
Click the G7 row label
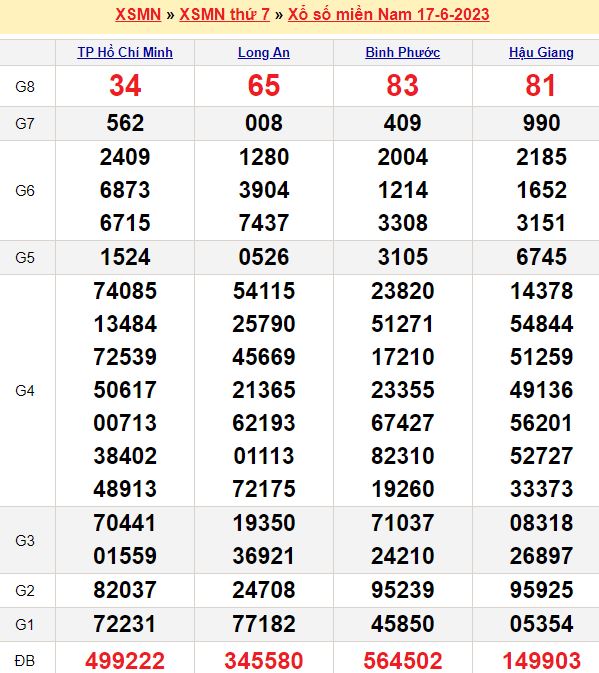coord(25,124)
